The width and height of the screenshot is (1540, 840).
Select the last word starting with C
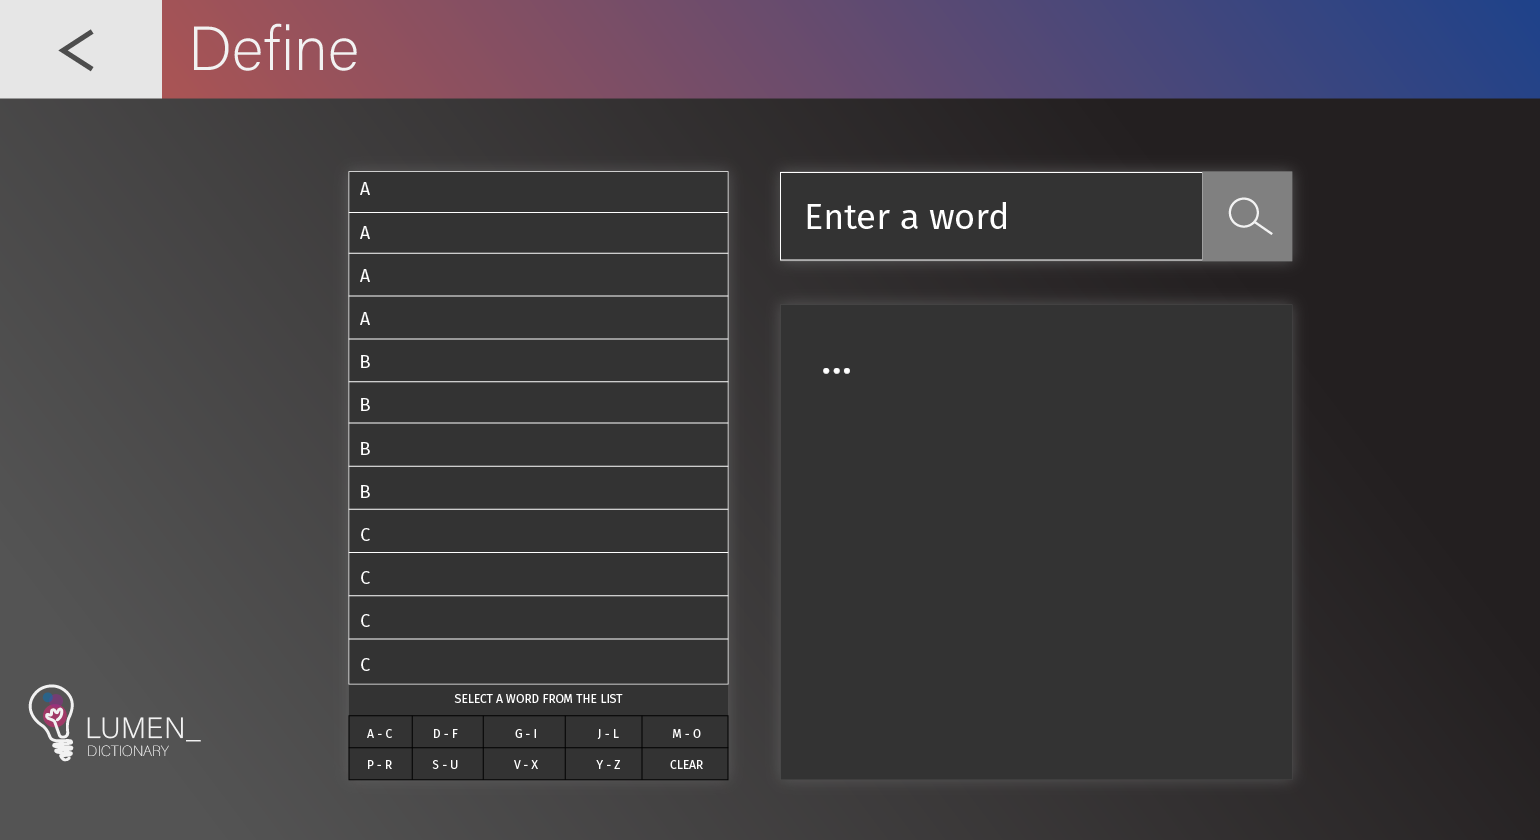pyautogui.click(x=538, y=663)
